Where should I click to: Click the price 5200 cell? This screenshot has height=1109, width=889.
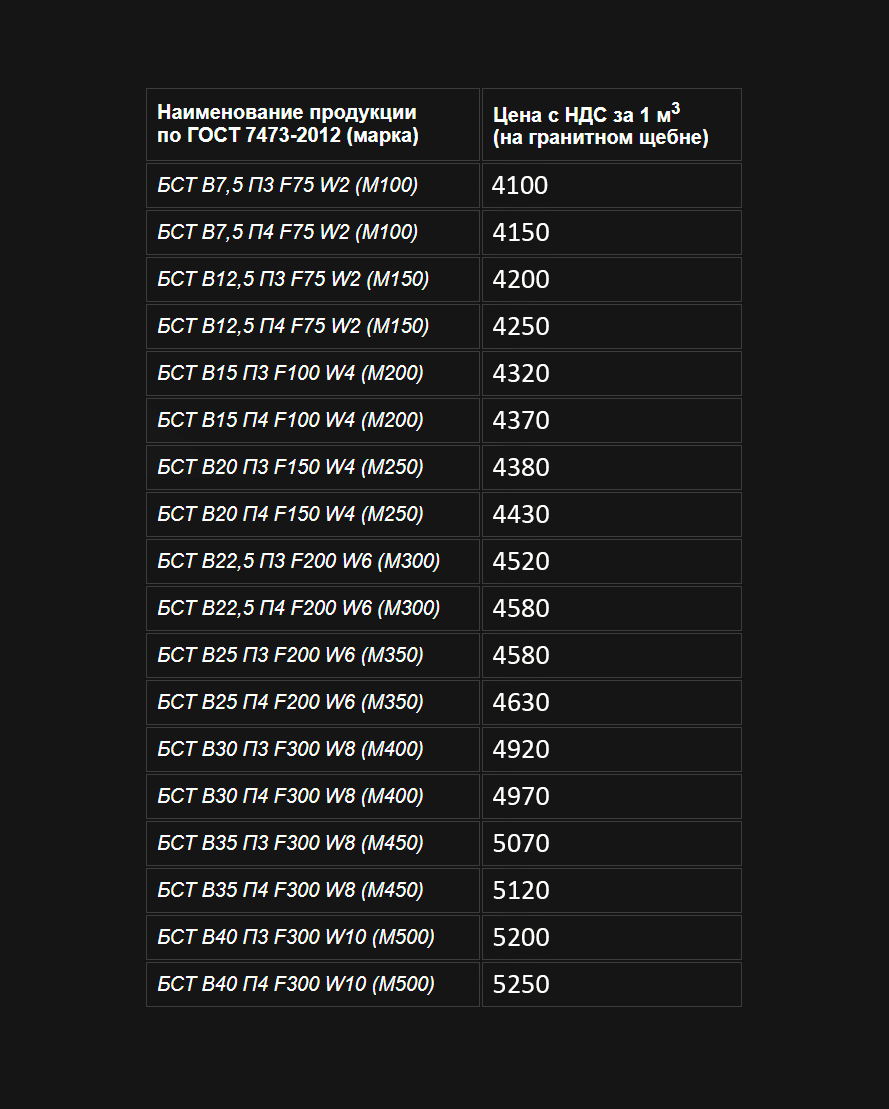tap(612, 937)
